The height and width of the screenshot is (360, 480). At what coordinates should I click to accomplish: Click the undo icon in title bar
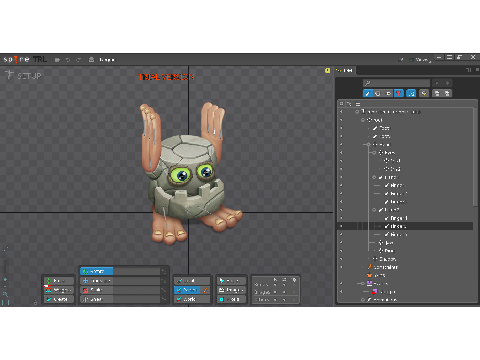point(68,60)
